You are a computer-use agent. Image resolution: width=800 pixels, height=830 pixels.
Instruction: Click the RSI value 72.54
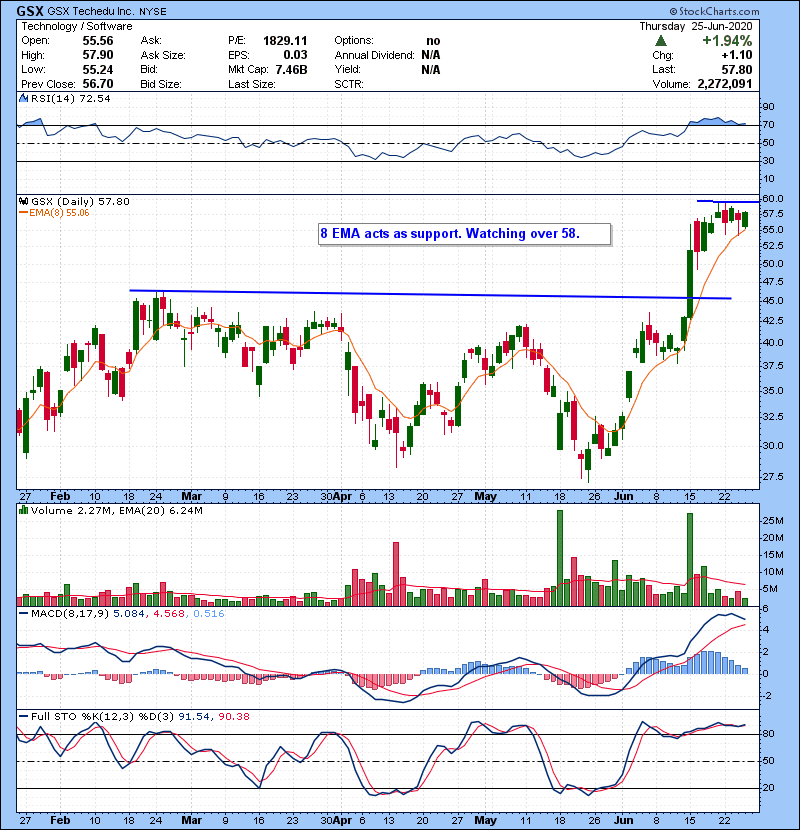[95, 98]
